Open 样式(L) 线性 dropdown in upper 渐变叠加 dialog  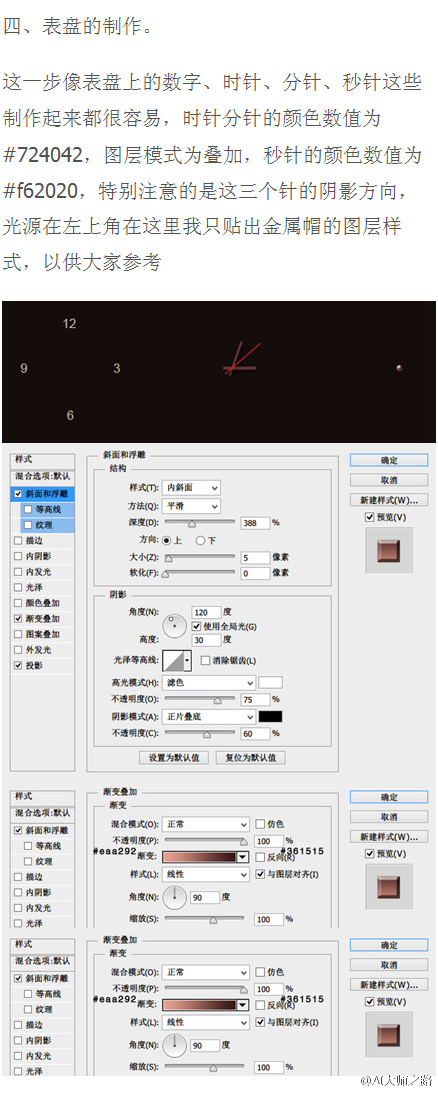[206, 874]
